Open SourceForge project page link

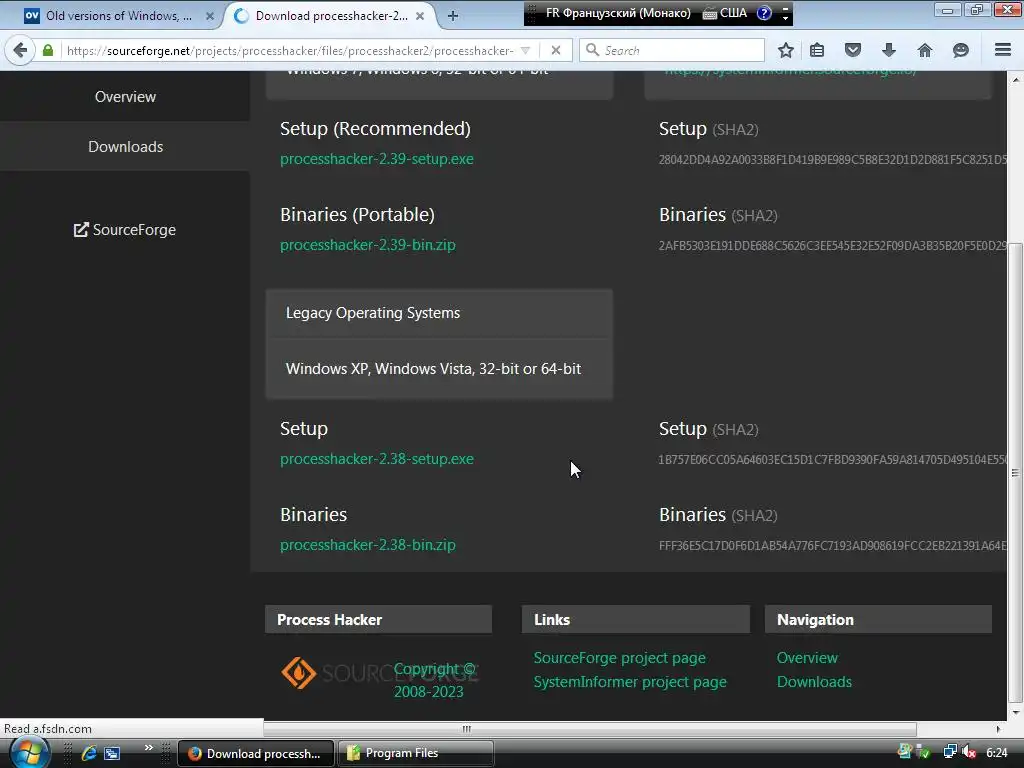[x=620, y=658]
